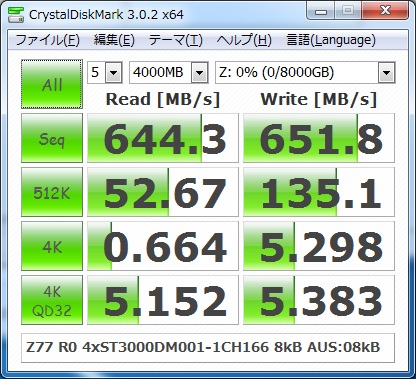
Task: Click the Read [MB/s] column header
Action: [x=163, y=99]
